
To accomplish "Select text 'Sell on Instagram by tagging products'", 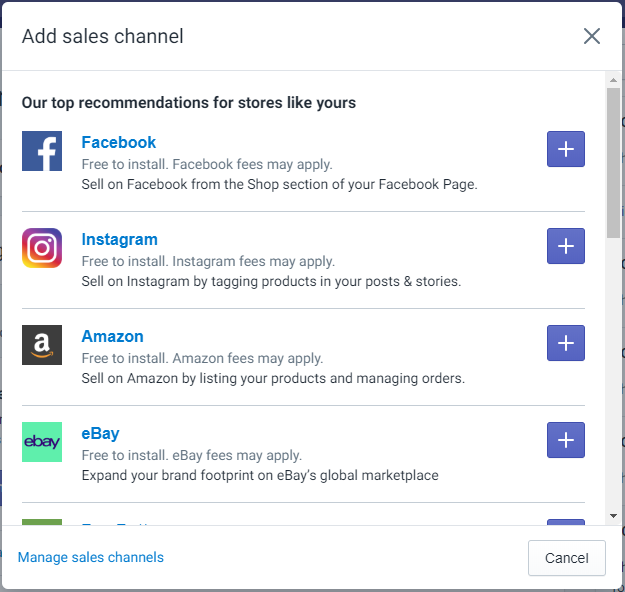I will [200, 281].
